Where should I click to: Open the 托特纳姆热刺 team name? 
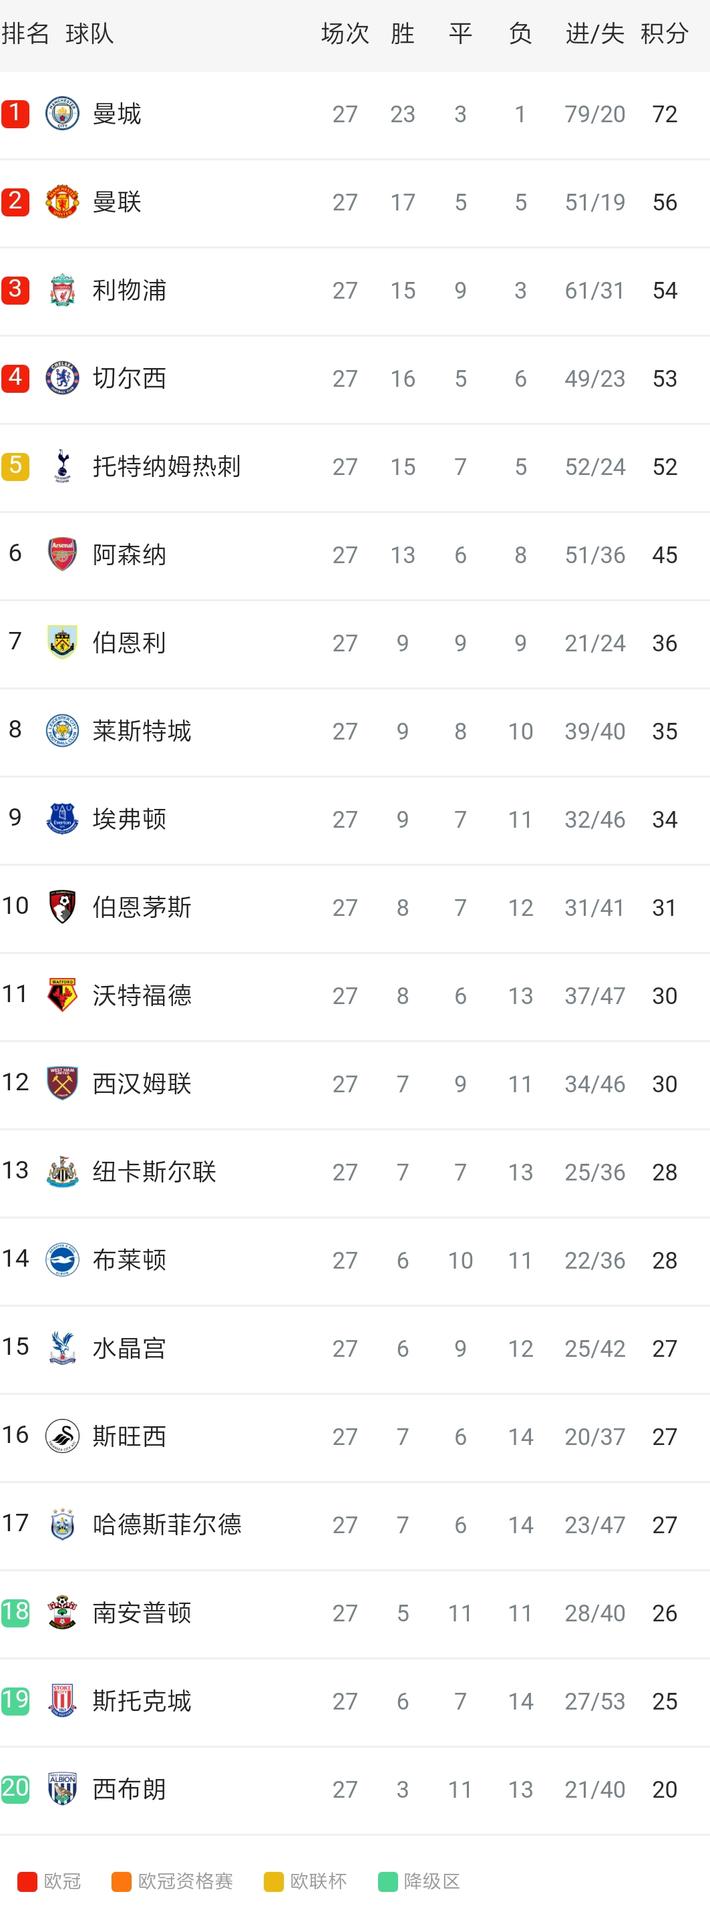(x=166, y=466)
